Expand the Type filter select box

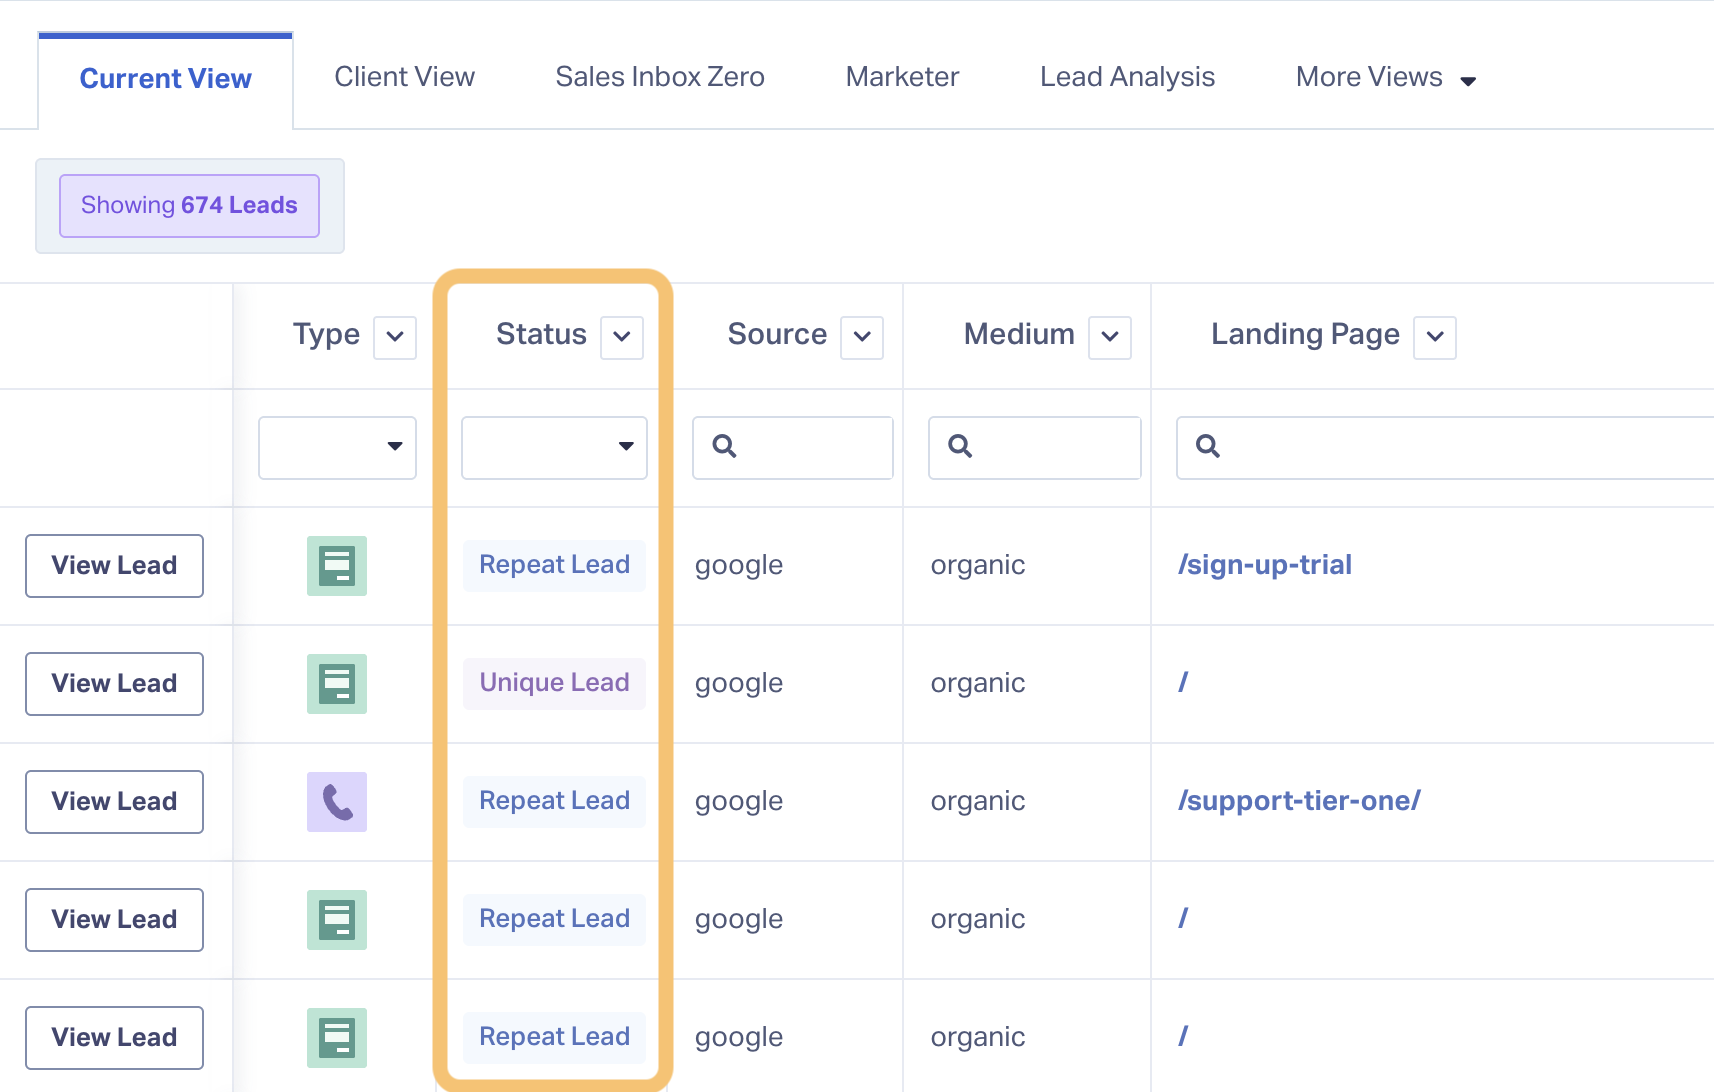tap(337, 448)
